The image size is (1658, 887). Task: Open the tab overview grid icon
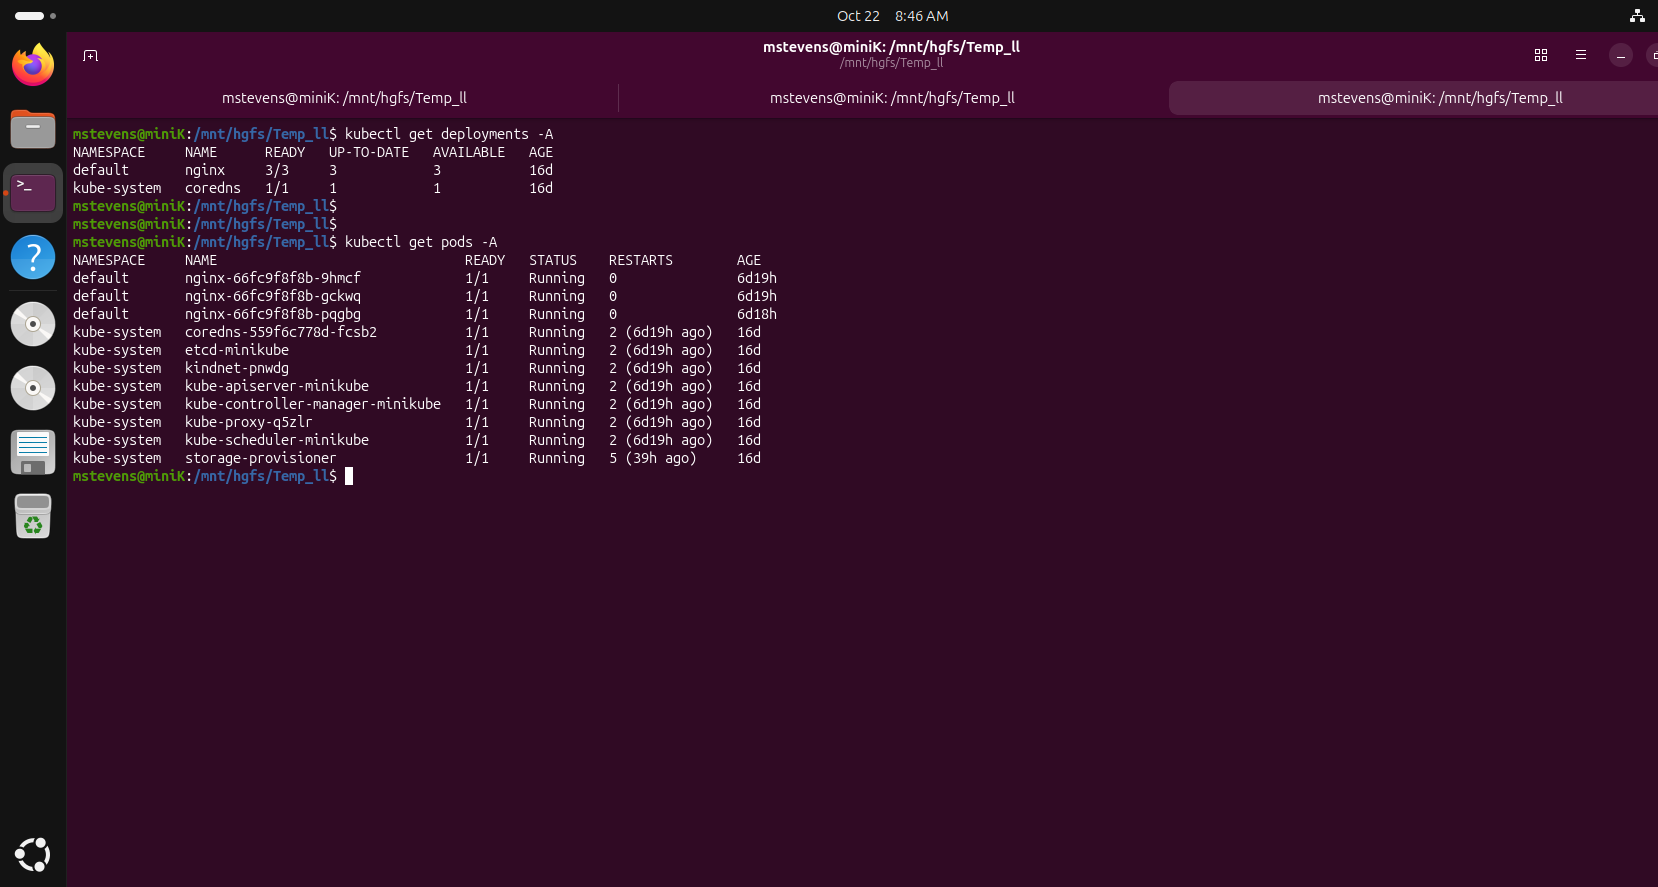1541,55
